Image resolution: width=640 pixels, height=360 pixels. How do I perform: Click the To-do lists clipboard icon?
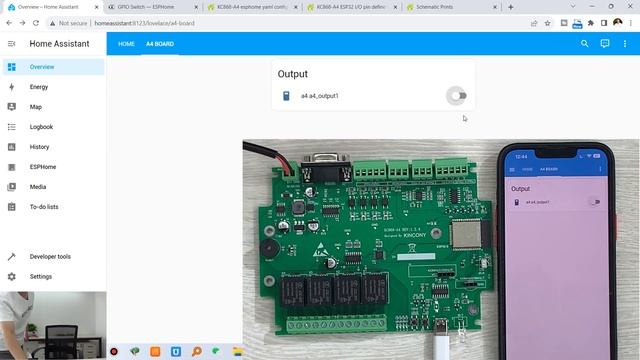[x=11, y=207]
